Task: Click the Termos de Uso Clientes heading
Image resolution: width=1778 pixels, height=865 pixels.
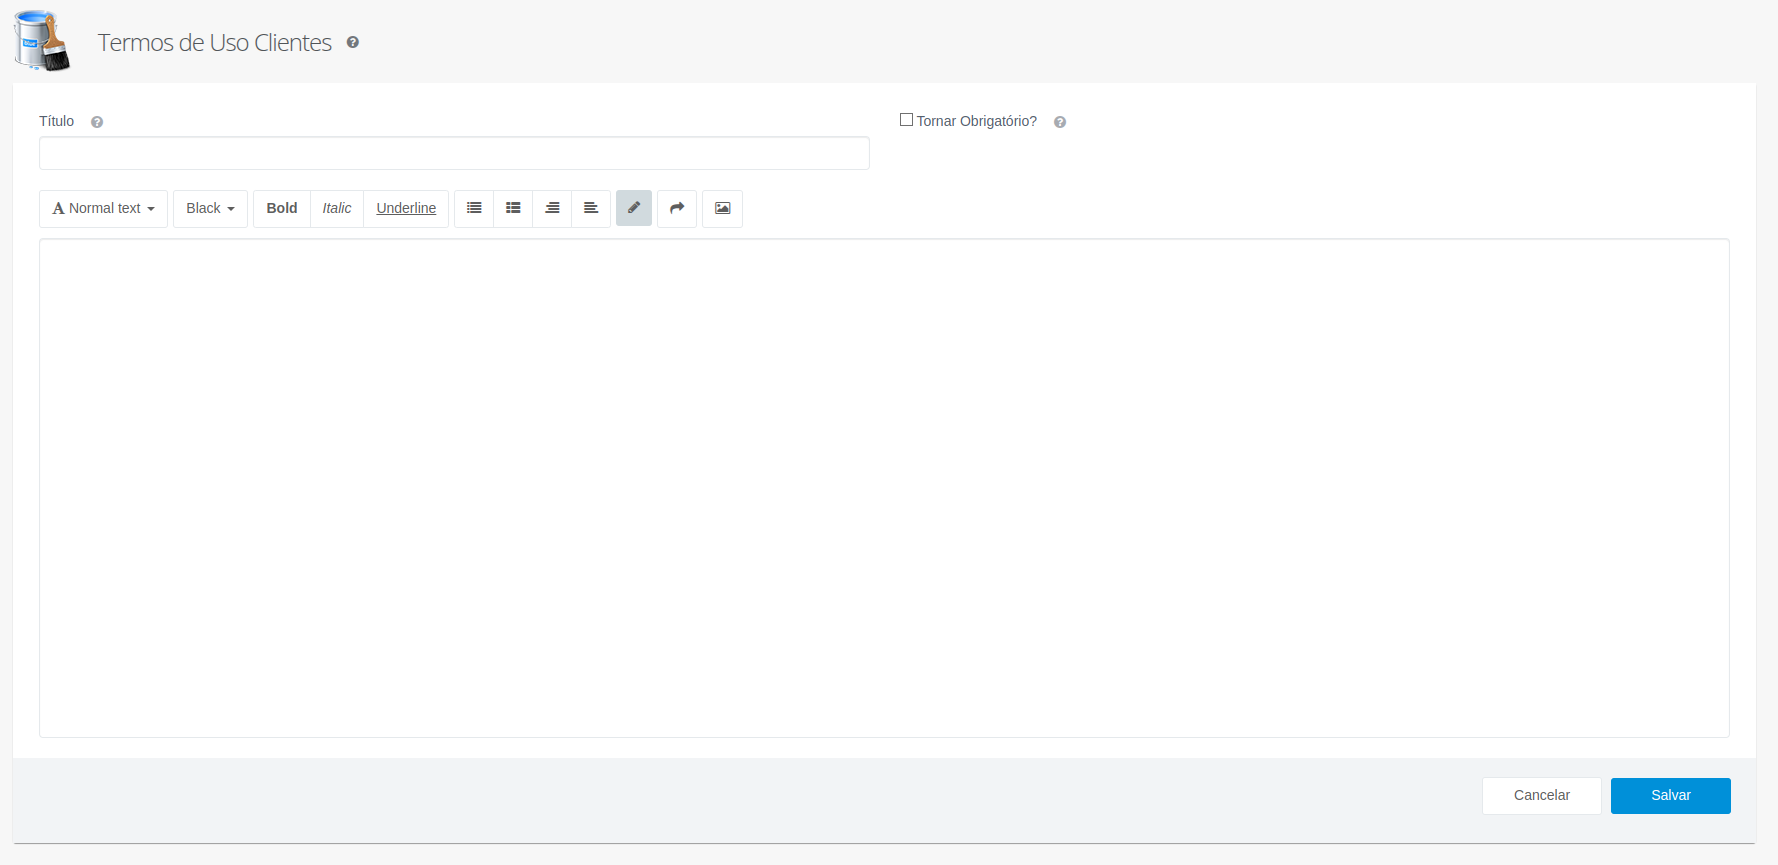Action: click(x=215, y=43)
